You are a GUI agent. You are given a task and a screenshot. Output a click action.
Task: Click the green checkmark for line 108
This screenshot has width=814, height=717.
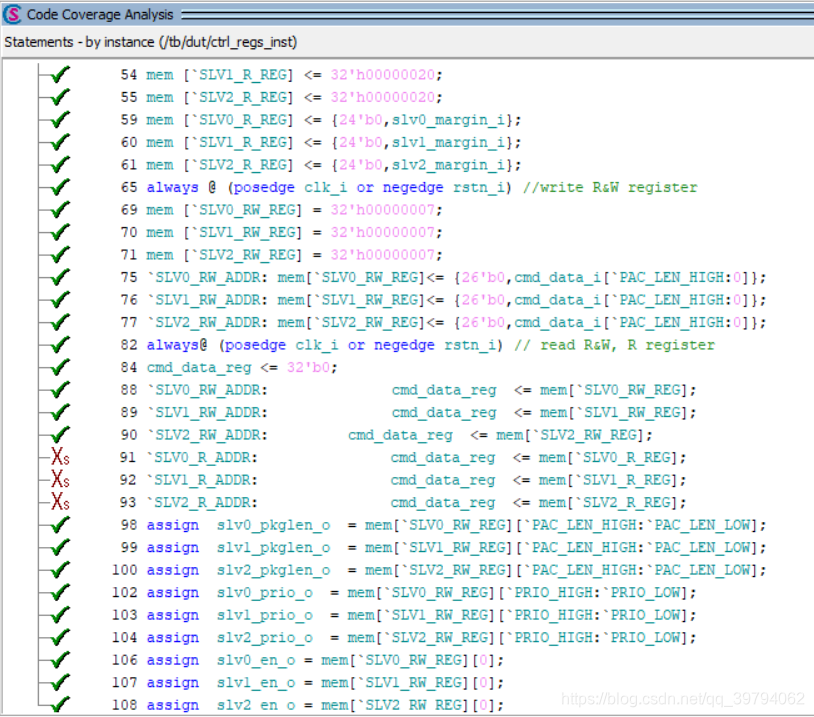tap(60, 704)
